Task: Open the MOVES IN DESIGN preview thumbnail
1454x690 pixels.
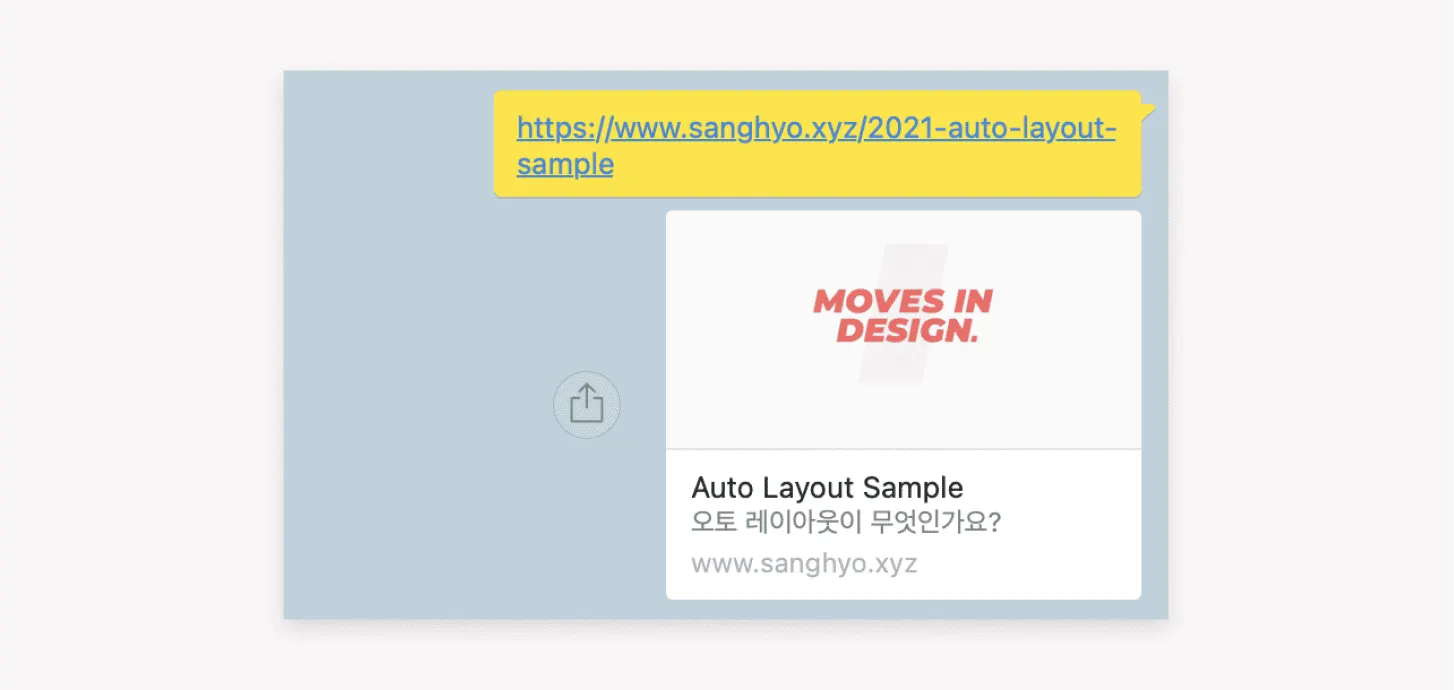Action: [903, 330]
